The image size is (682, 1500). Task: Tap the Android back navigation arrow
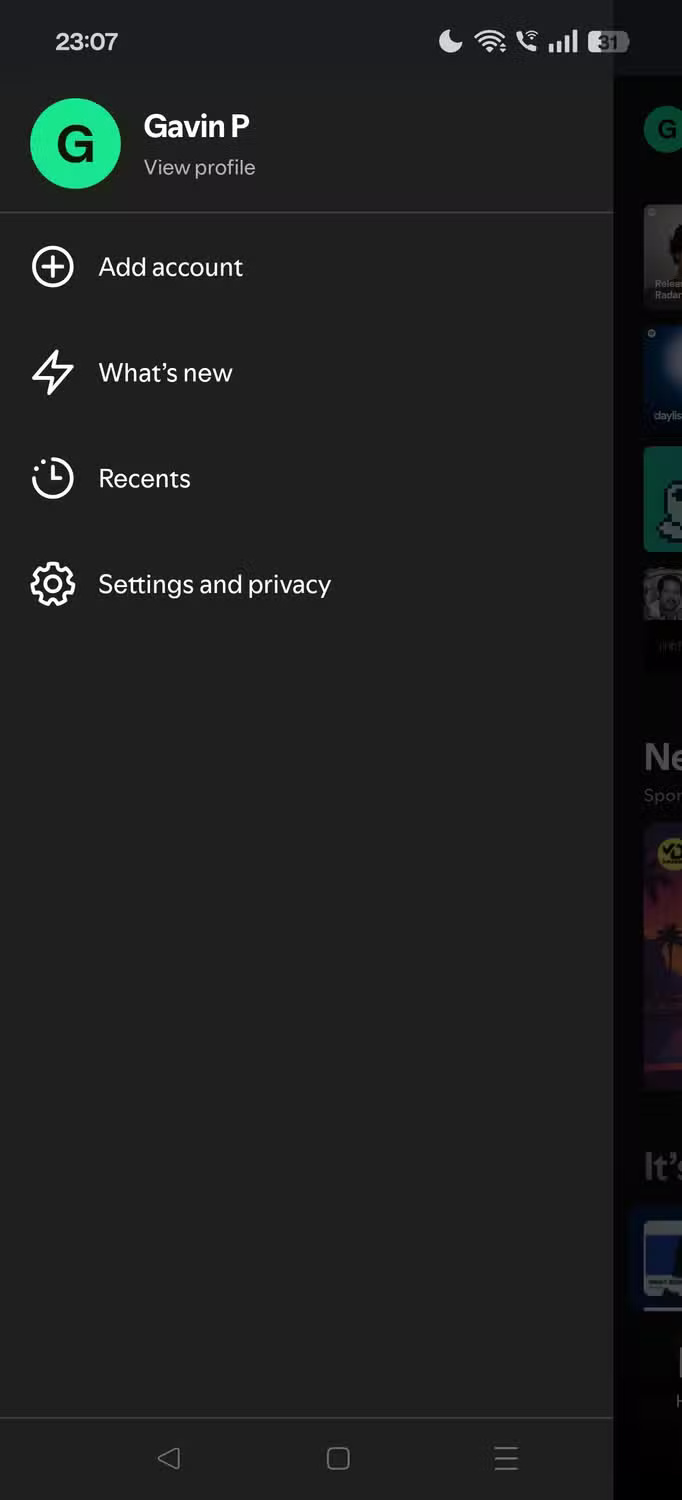[170, 1458]
